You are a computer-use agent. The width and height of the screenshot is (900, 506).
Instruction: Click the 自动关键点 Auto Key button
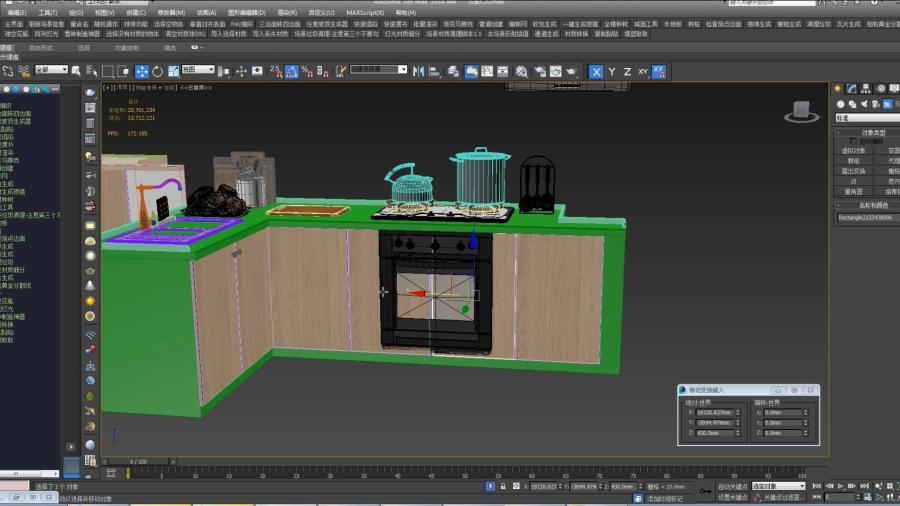tap(732, 486)
